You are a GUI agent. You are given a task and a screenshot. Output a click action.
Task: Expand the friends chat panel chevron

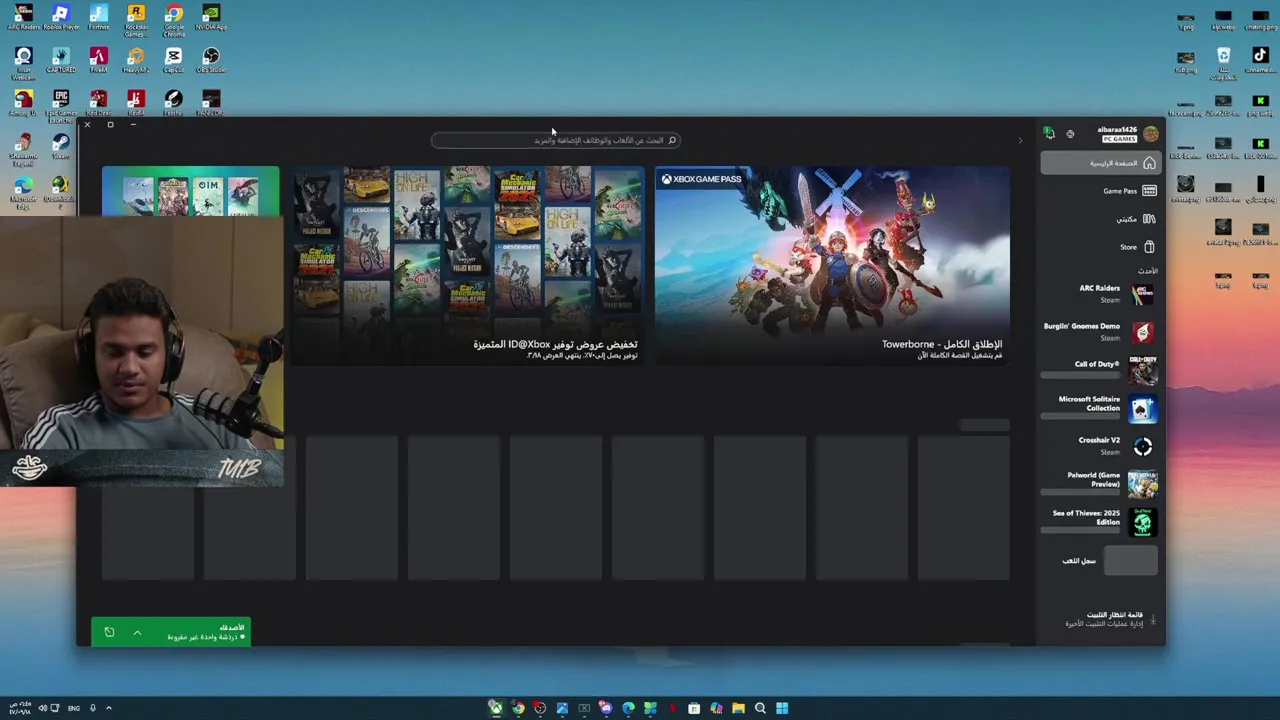point(137,632)
